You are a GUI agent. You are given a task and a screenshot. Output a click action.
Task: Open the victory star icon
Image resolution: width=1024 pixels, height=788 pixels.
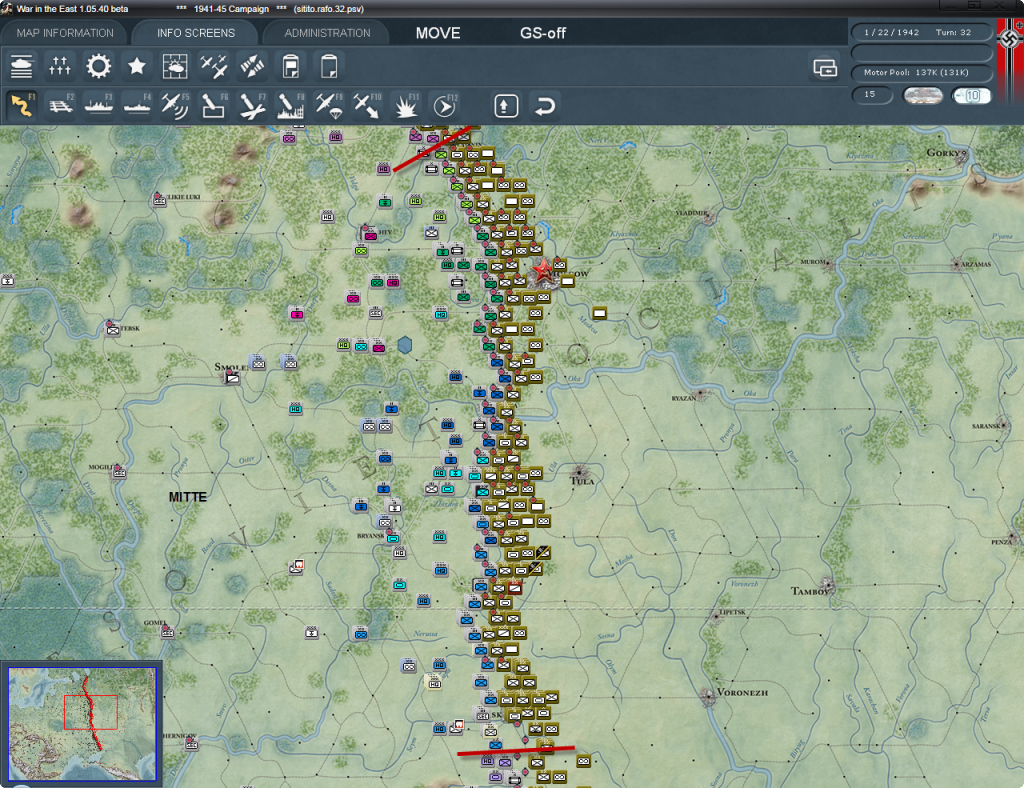(x=137, y=67)
